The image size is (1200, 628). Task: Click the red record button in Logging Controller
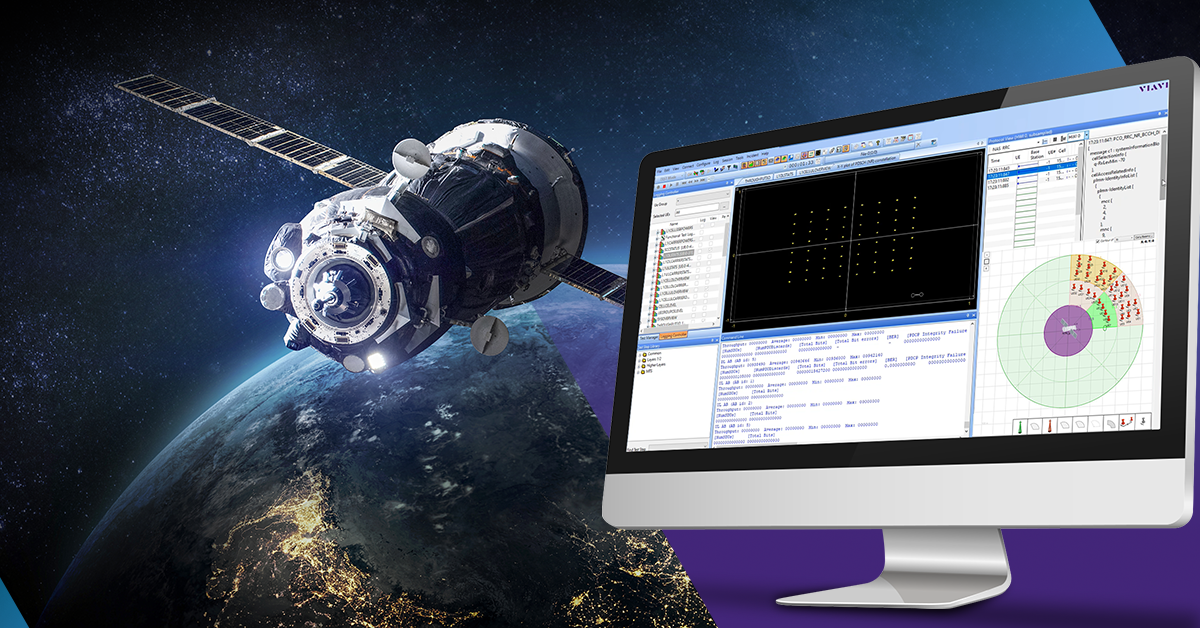(664, 186)
